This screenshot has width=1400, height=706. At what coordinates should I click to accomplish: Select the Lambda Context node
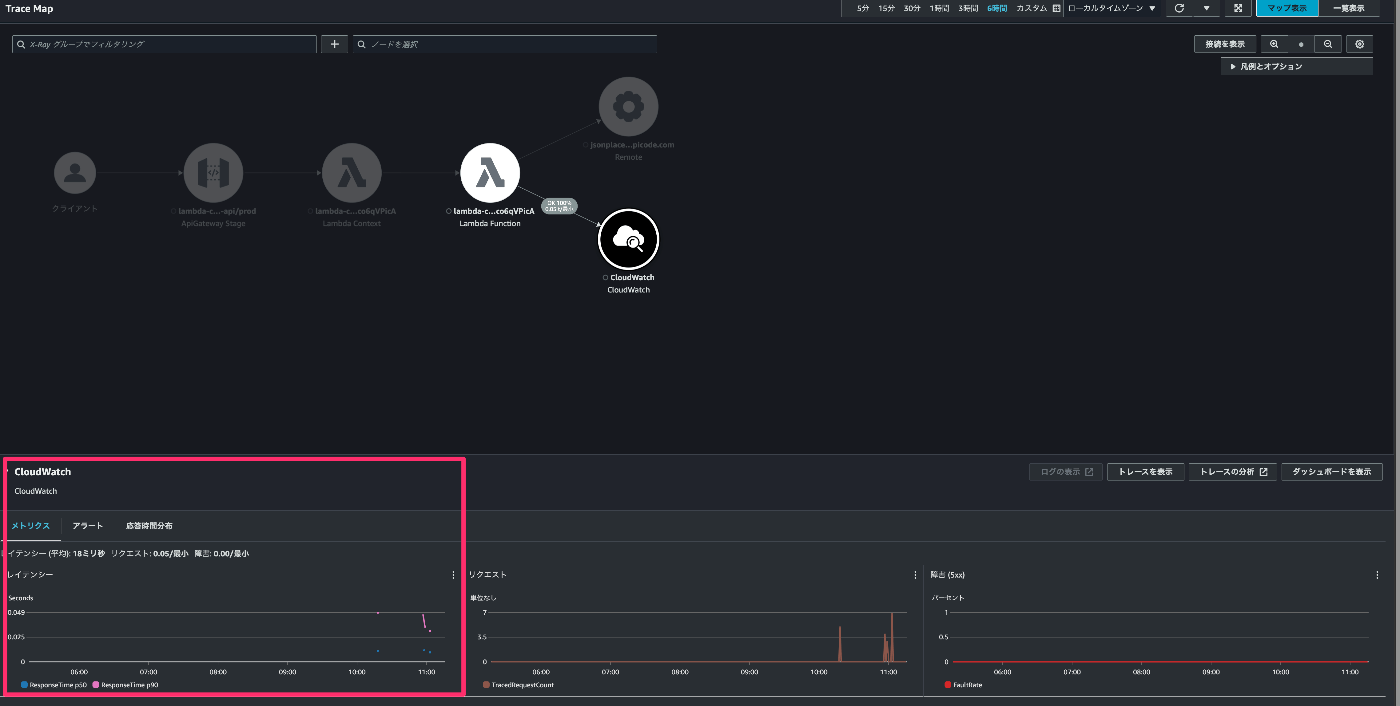(x=351, y=173)
